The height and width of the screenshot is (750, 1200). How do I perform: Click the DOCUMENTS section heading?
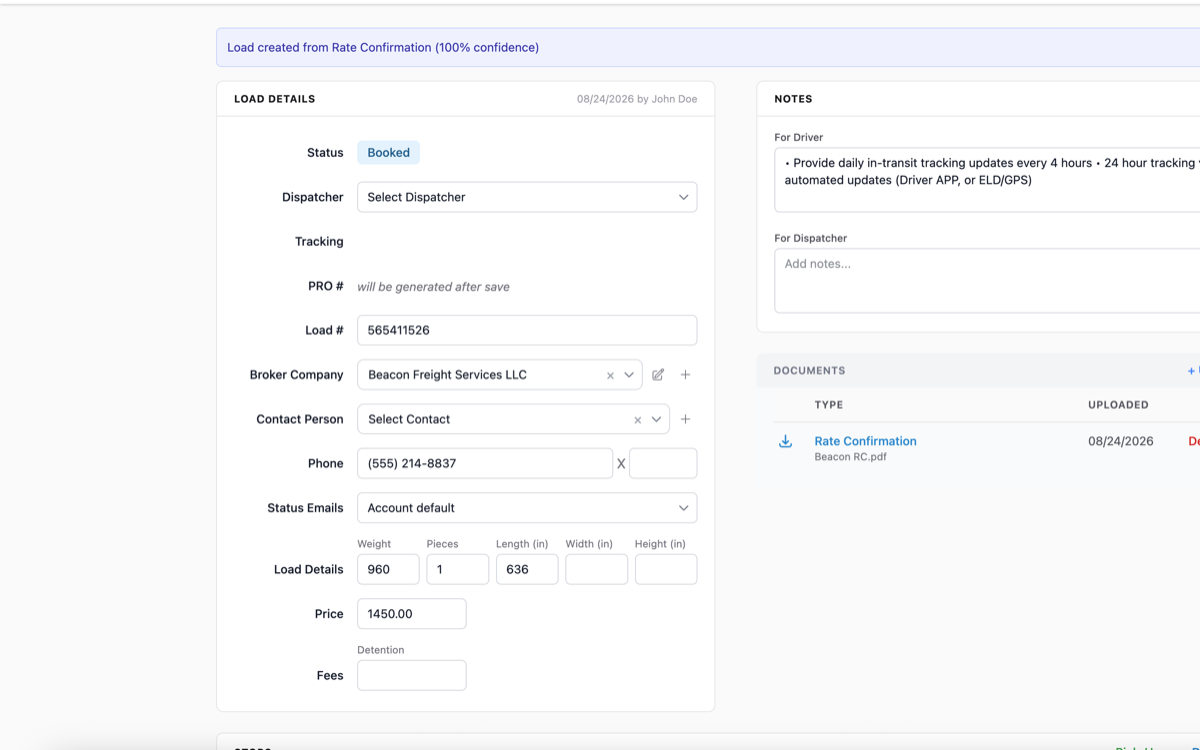(x=809, y=370)
